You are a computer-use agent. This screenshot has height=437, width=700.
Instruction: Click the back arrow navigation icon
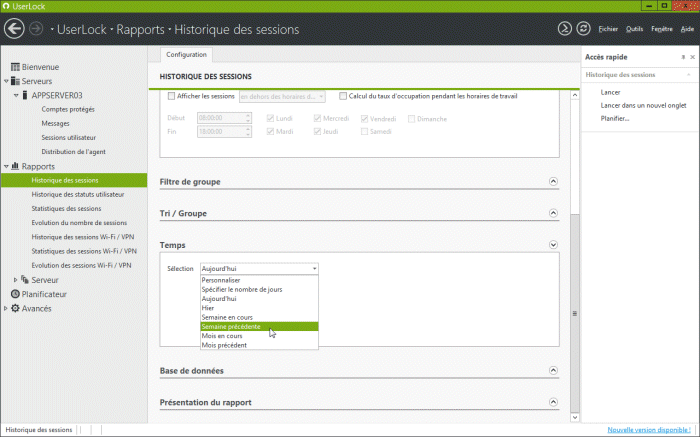click(14, 29)
